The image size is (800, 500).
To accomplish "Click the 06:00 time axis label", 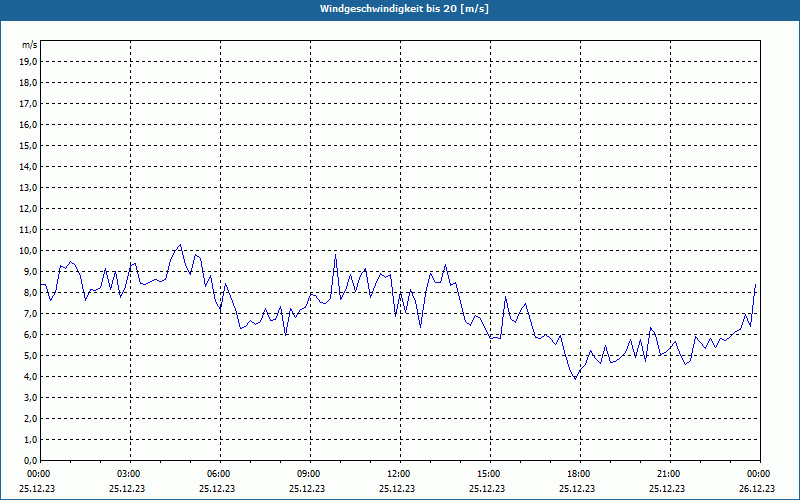I will [220, 474].
